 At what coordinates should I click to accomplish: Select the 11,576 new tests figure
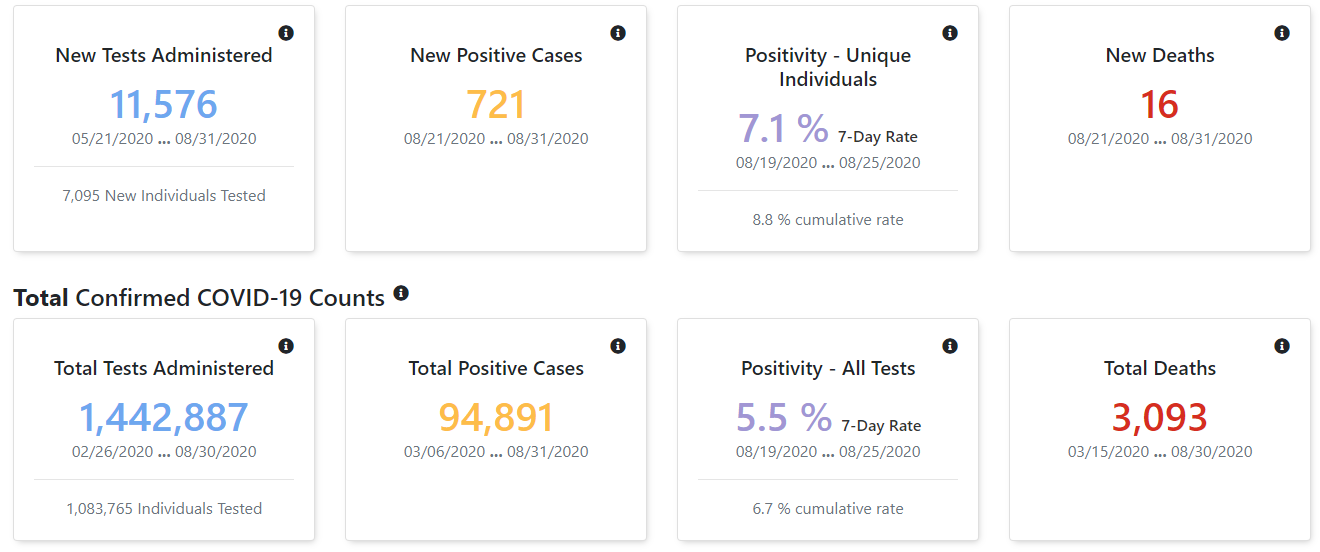164,105
